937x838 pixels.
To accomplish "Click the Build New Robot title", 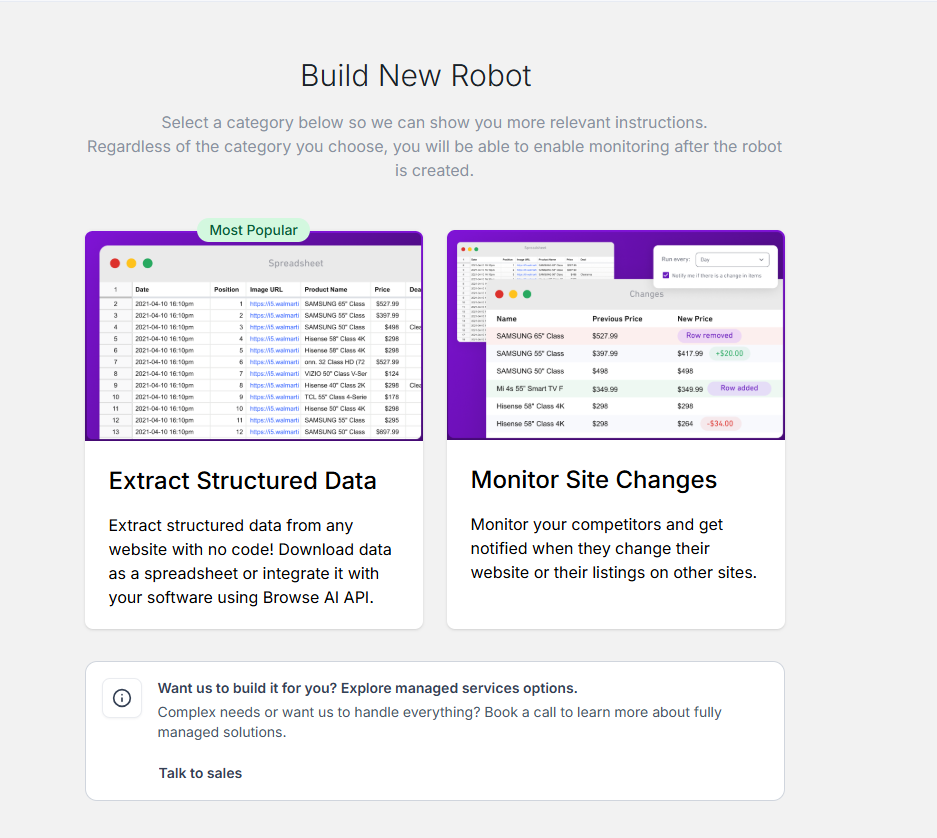I will pyautogui.click(x=416, y=76).
